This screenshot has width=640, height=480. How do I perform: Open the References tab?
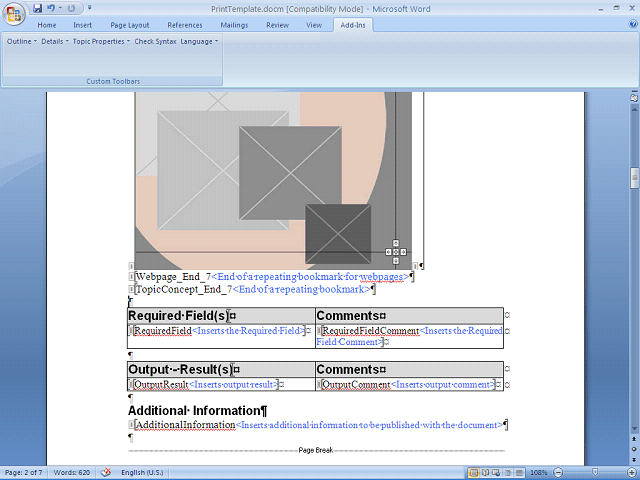(184, 25)
